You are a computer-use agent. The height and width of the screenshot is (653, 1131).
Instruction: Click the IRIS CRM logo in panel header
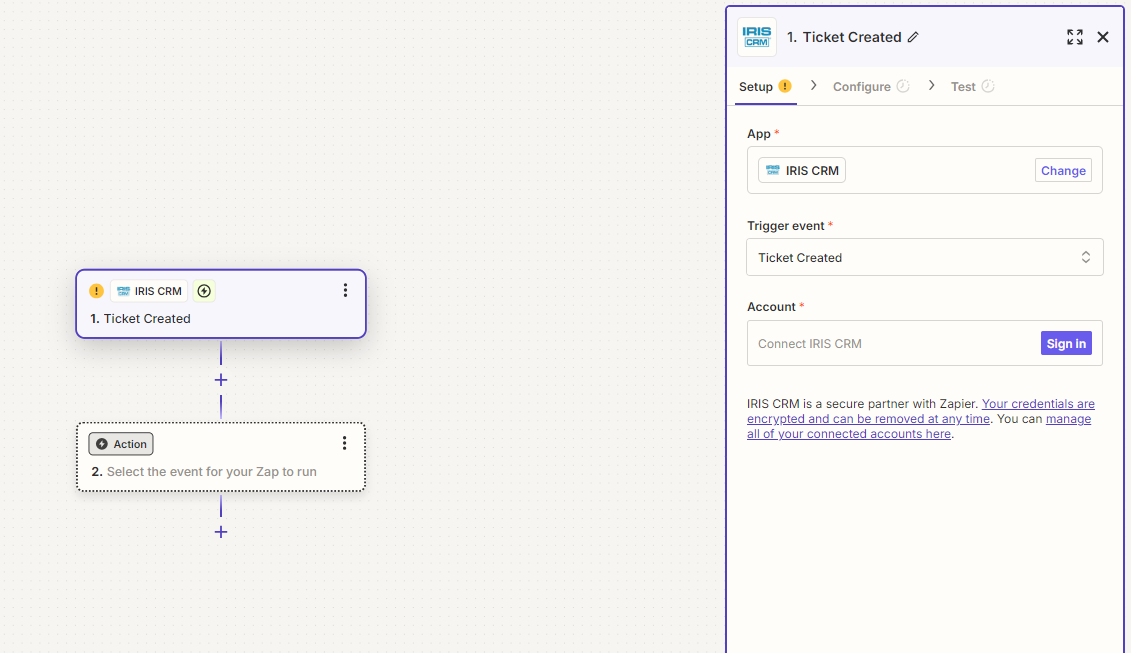[x=757, y=37]
